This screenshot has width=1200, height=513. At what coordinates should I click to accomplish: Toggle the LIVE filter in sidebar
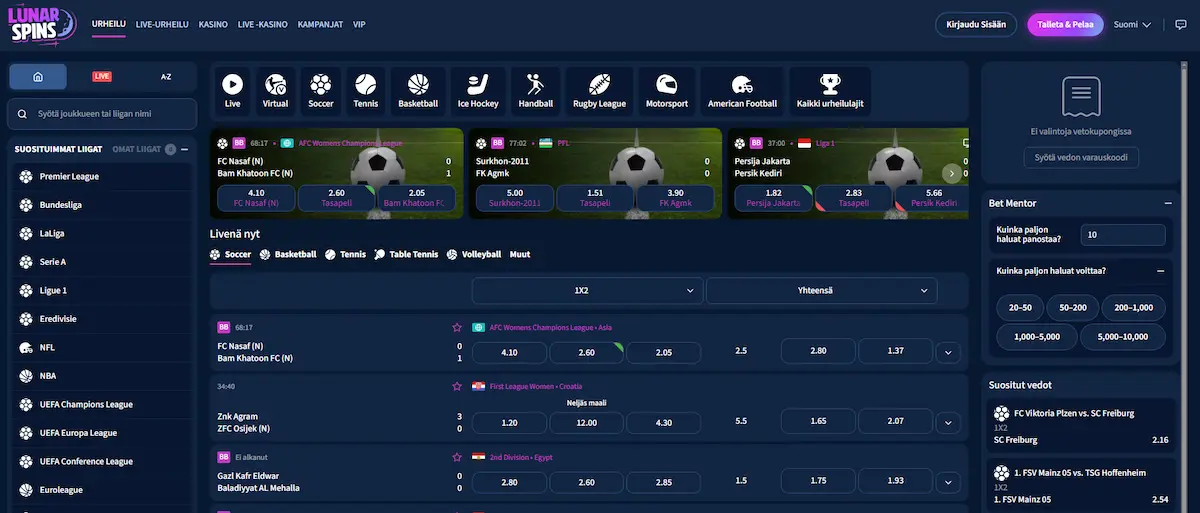point(102,76)
